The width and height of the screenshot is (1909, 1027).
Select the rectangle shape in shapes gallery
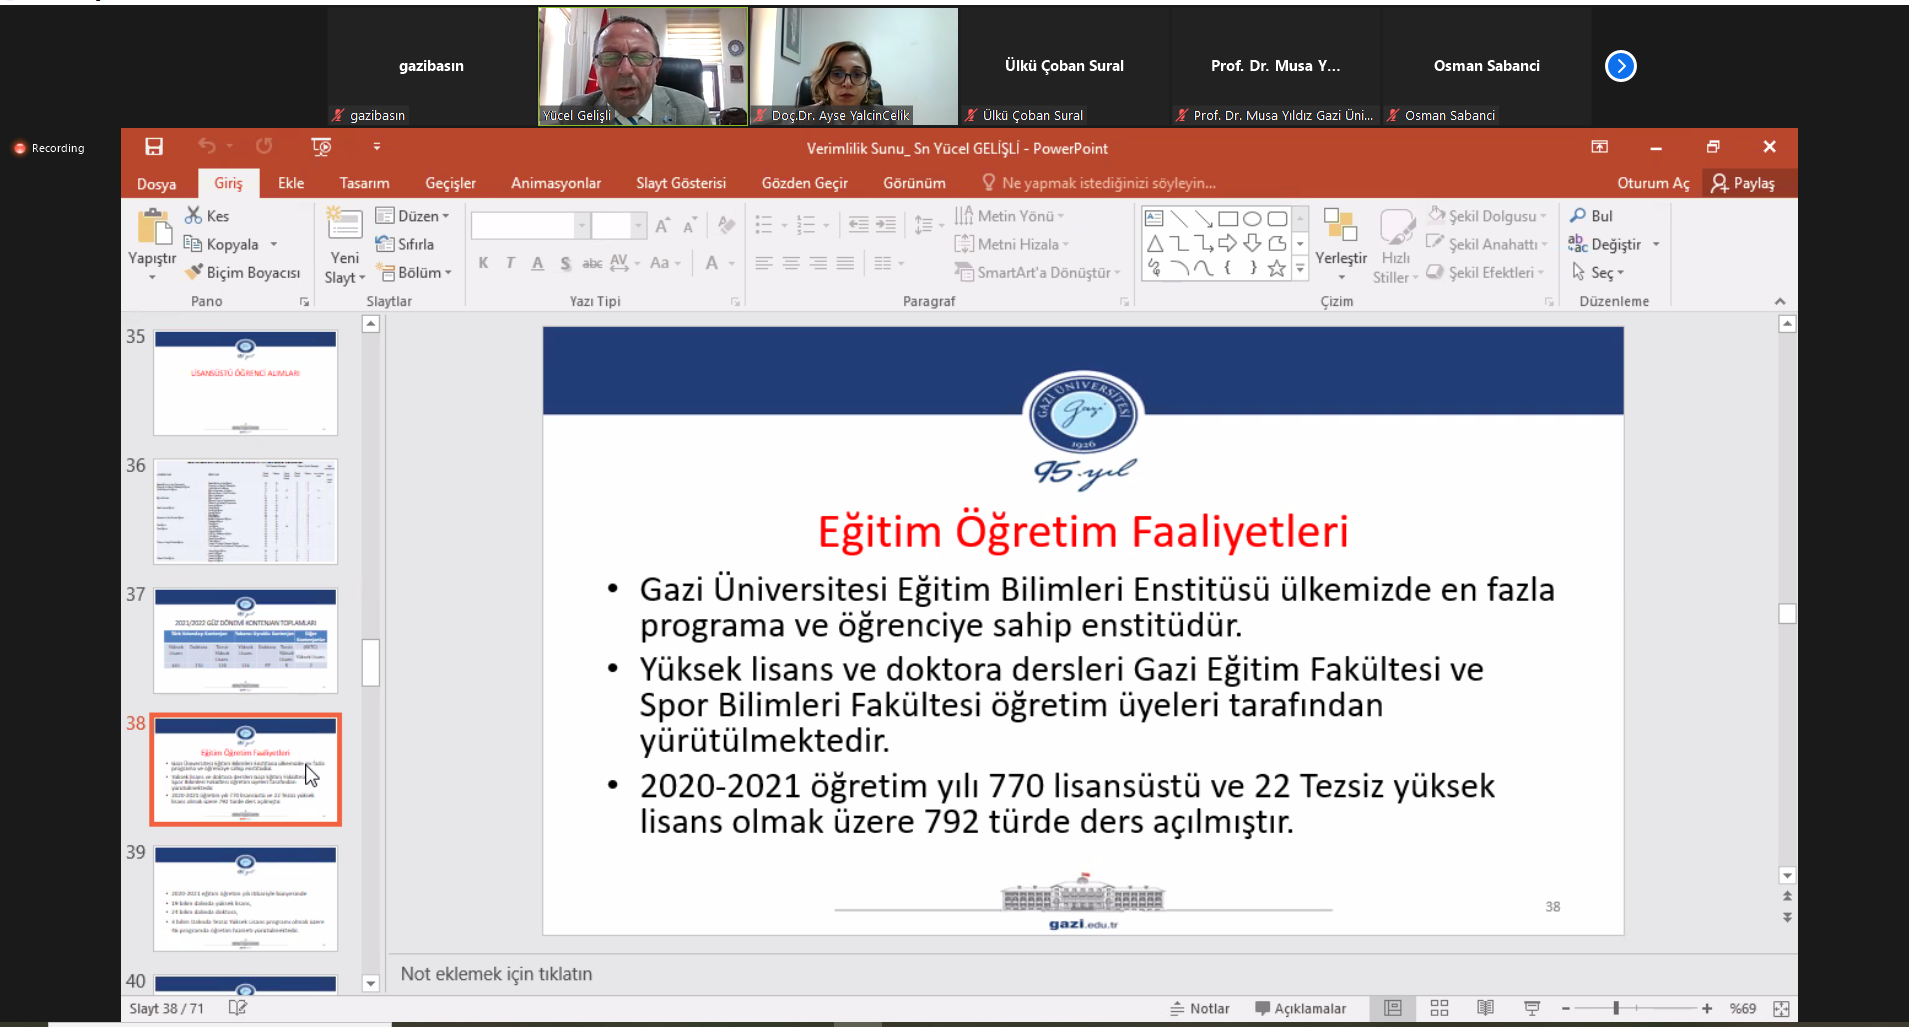1228,219
